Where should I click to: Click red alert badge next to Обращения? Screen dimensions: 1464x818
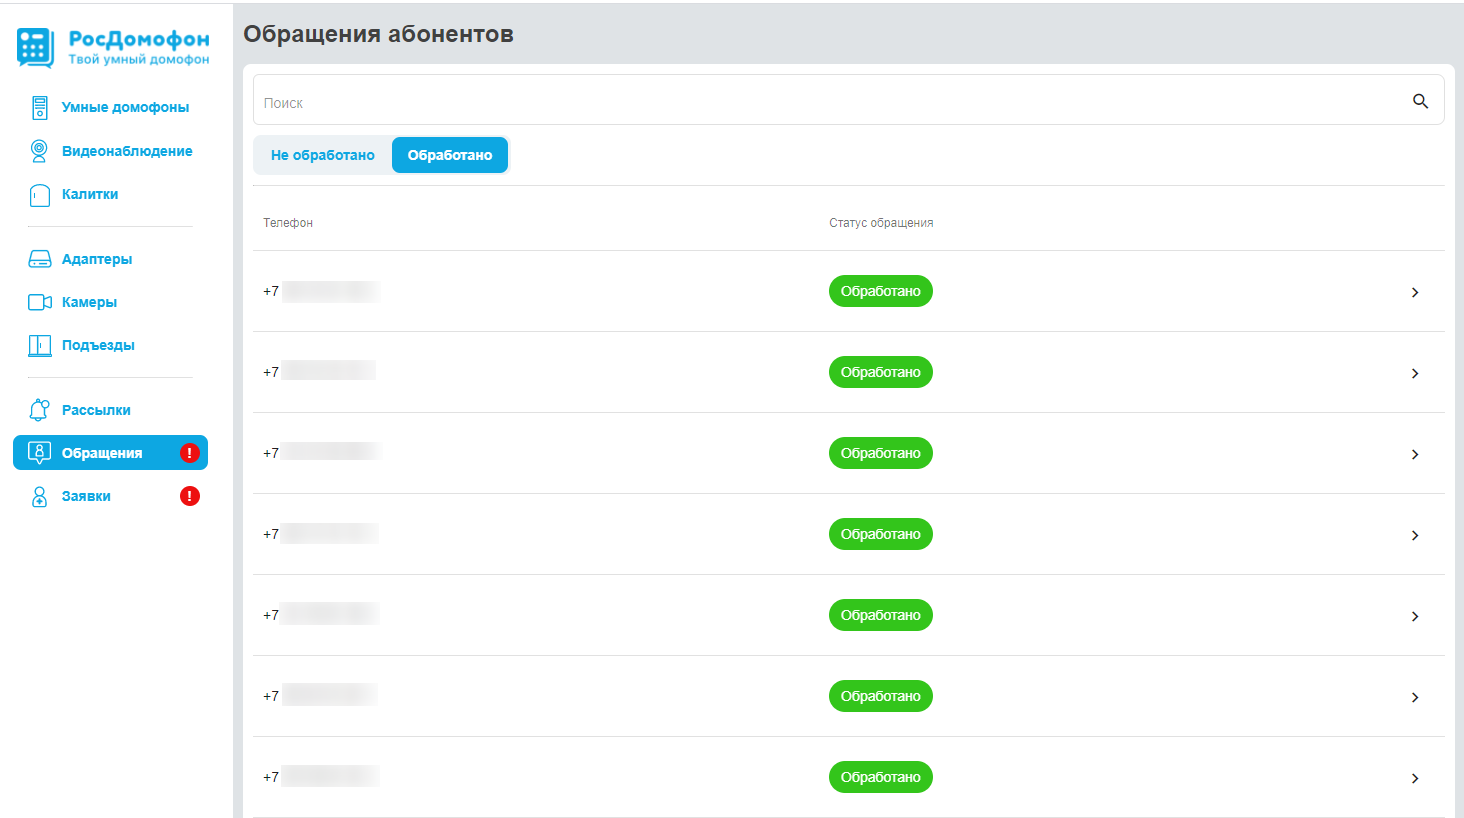189,453
